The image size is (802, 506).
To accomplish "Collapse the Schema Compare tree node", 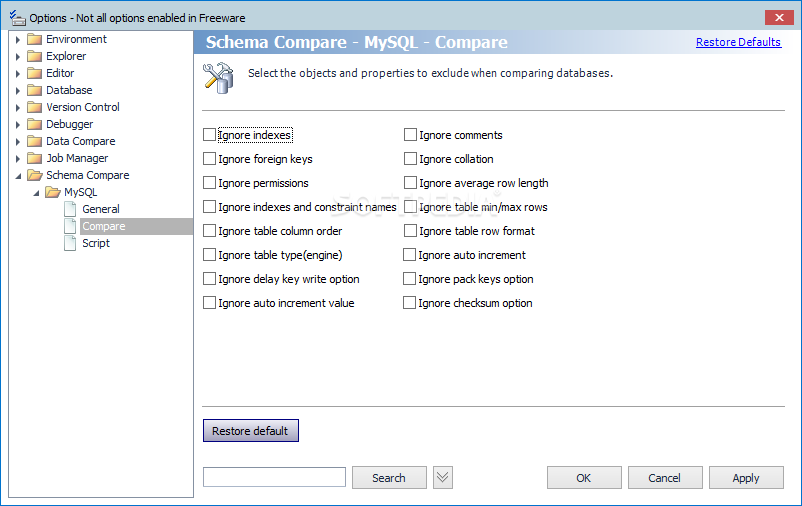I will coord(18,176).
